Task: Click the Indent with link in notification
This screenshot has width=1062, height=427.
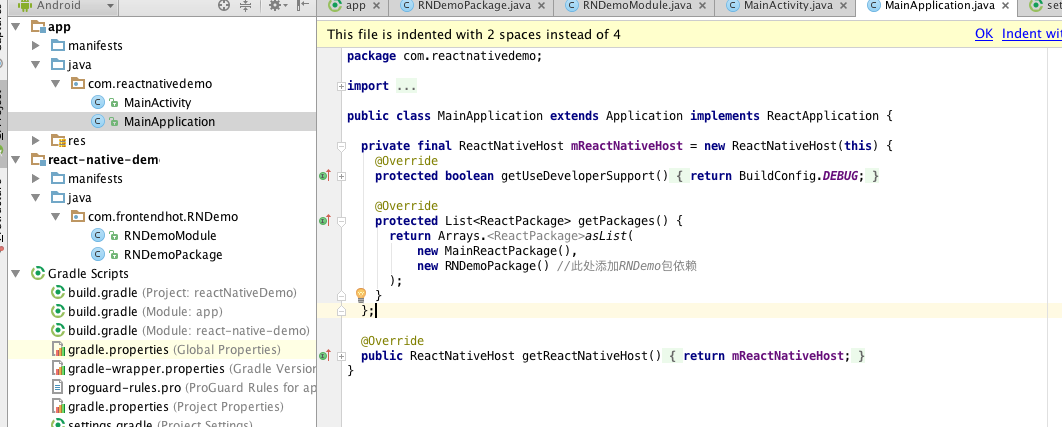Action: 1030,34
